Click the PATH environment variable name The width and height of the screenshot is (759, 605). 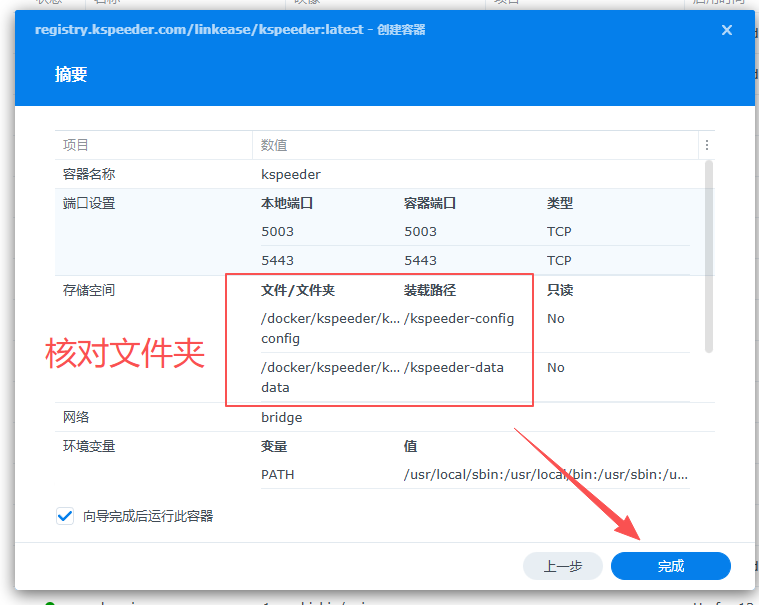278,475
